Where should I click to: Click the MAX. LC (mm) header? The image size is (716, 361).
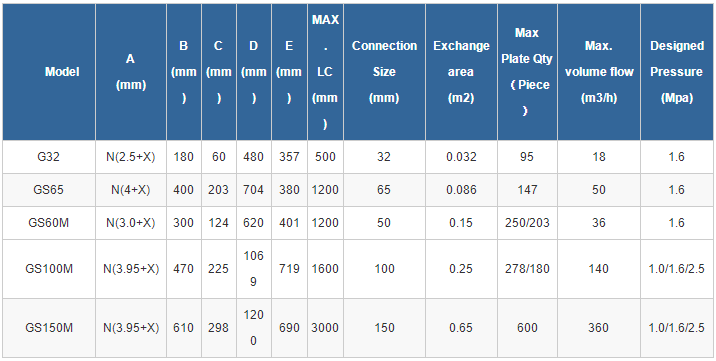[325, 72]
